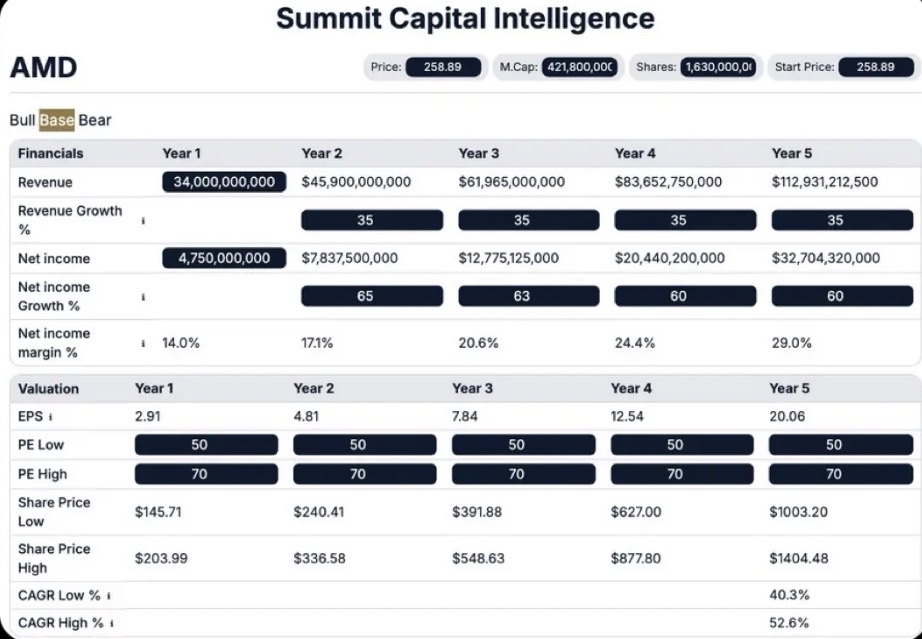Image resolution: width=922 pixels, height=639 pixels.
Task: Edit Year 2 Revenue Growth value 35
Action: (371, 220)
